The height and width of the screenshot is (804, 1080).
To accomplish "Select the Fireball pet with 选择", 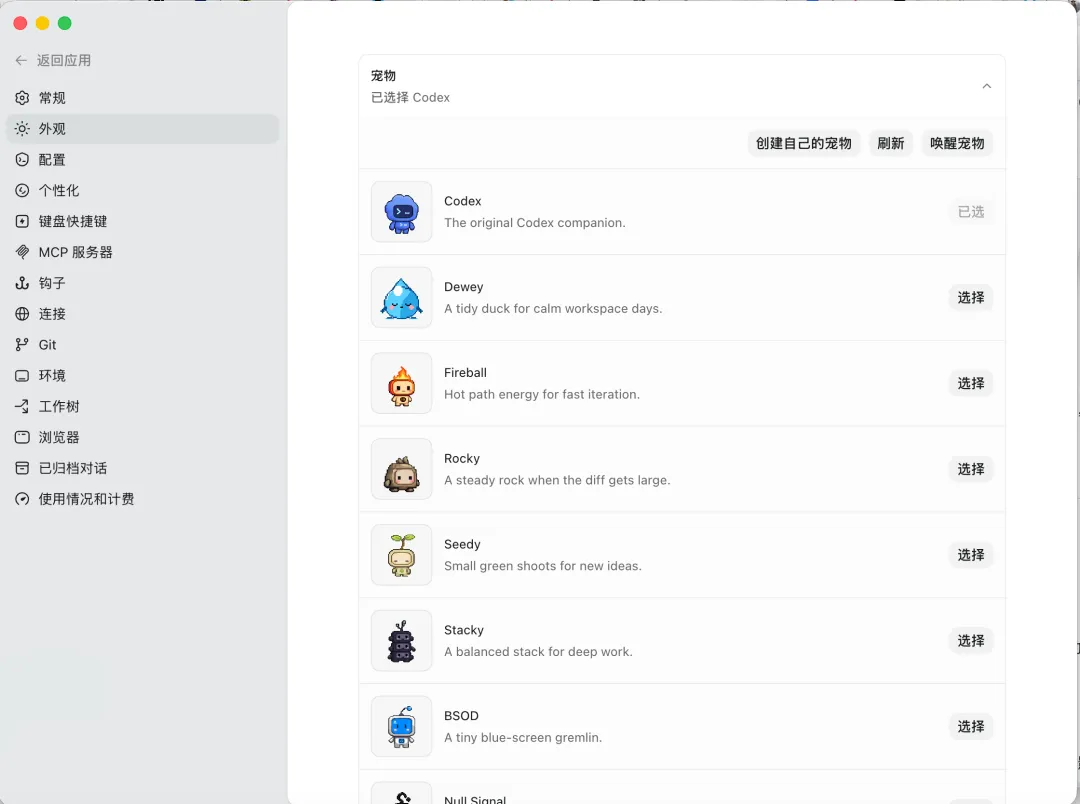I will pos(970,383).
